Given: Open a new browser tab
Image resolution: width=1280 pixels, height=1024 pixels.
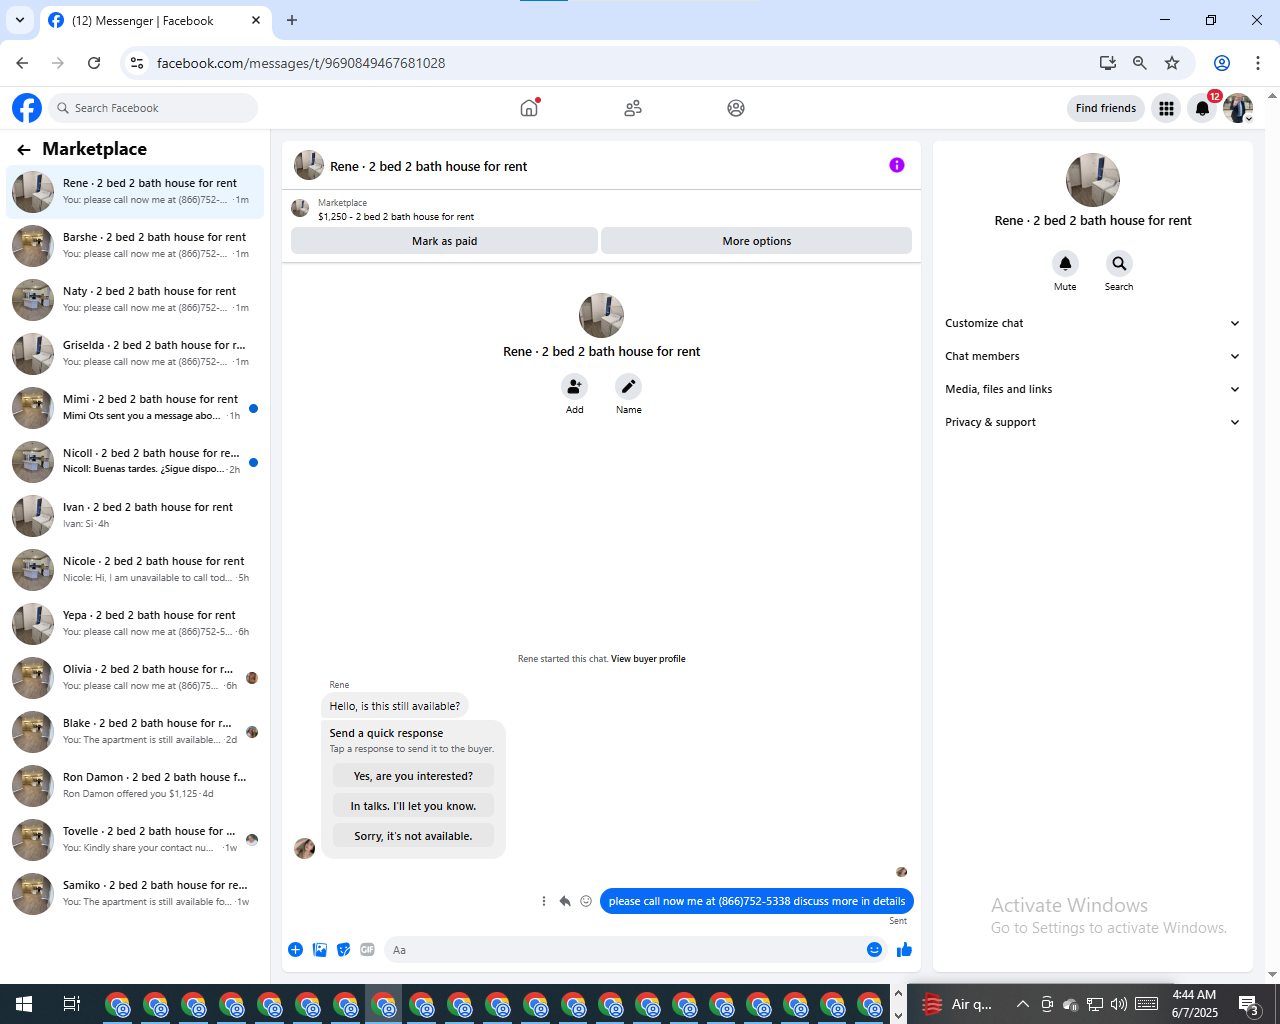Looking at the screenshot, I should coord(292,20).
